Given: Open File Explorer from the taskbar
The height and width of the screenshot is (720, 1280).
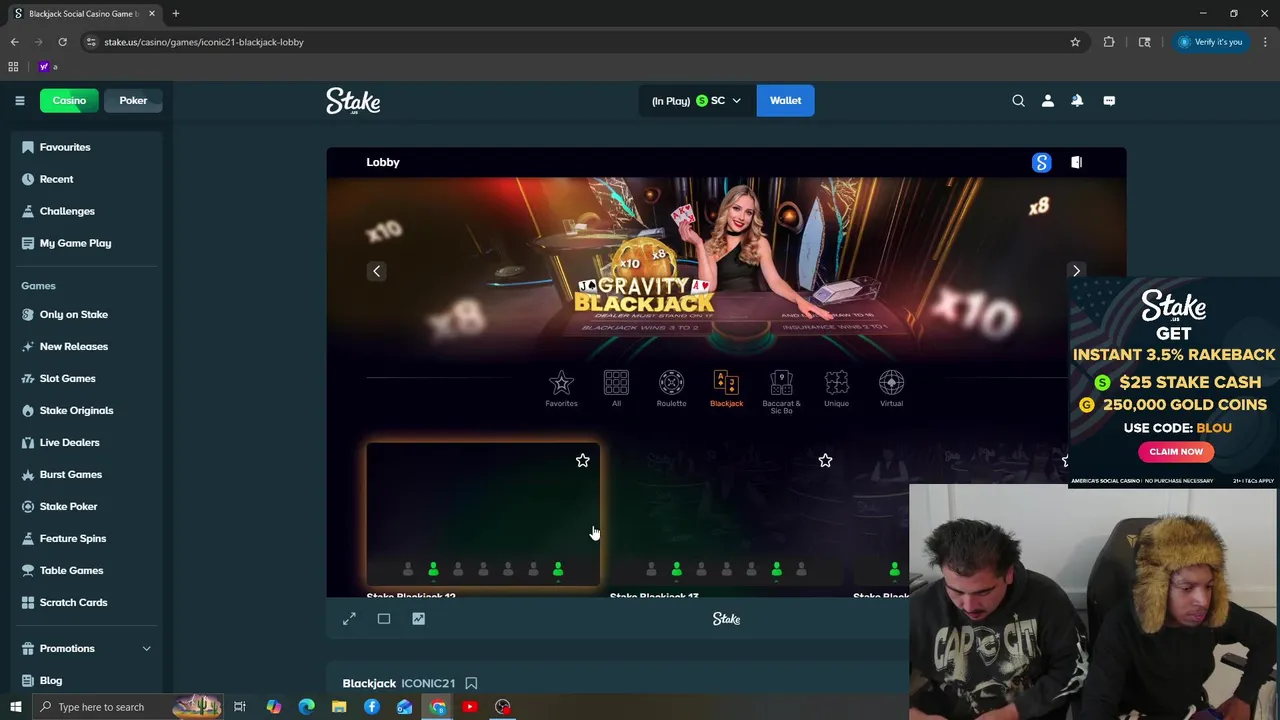Looking at the screenshot, I should click(x=339, y=707).
